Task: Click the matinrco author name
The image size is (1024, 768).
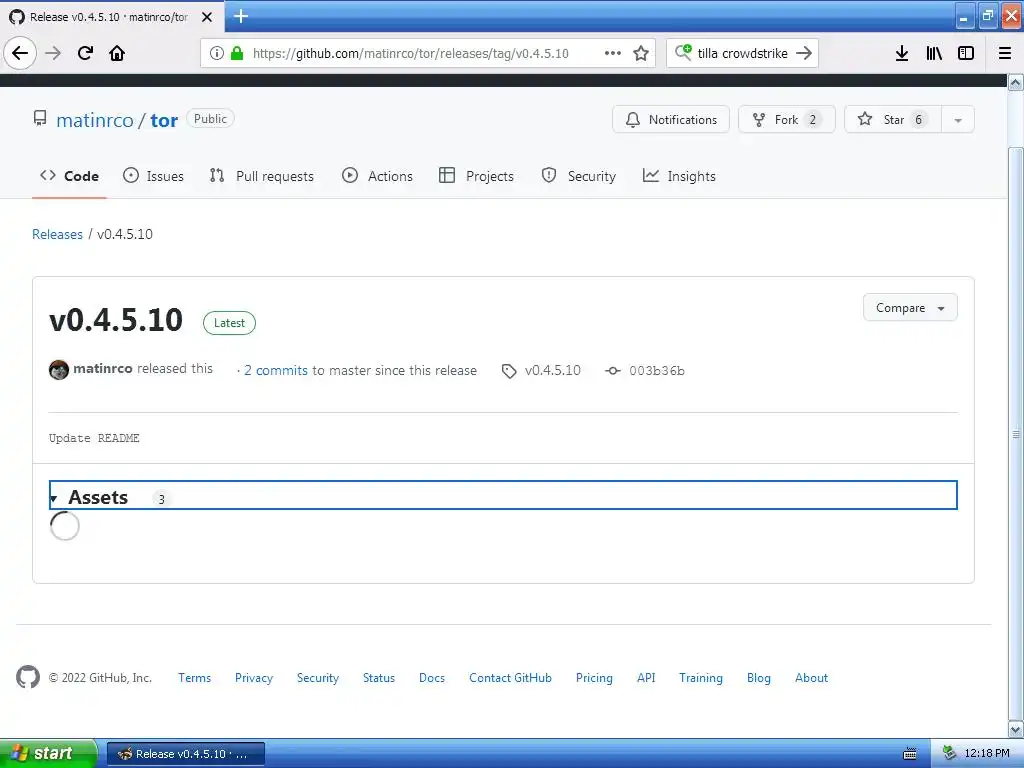Action: (103, 368)
